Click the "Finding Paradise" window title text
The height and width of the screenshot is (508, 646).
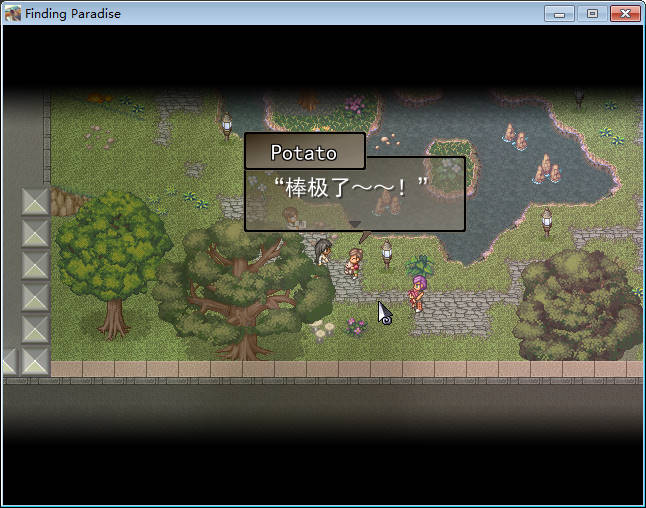pos(73,14)
